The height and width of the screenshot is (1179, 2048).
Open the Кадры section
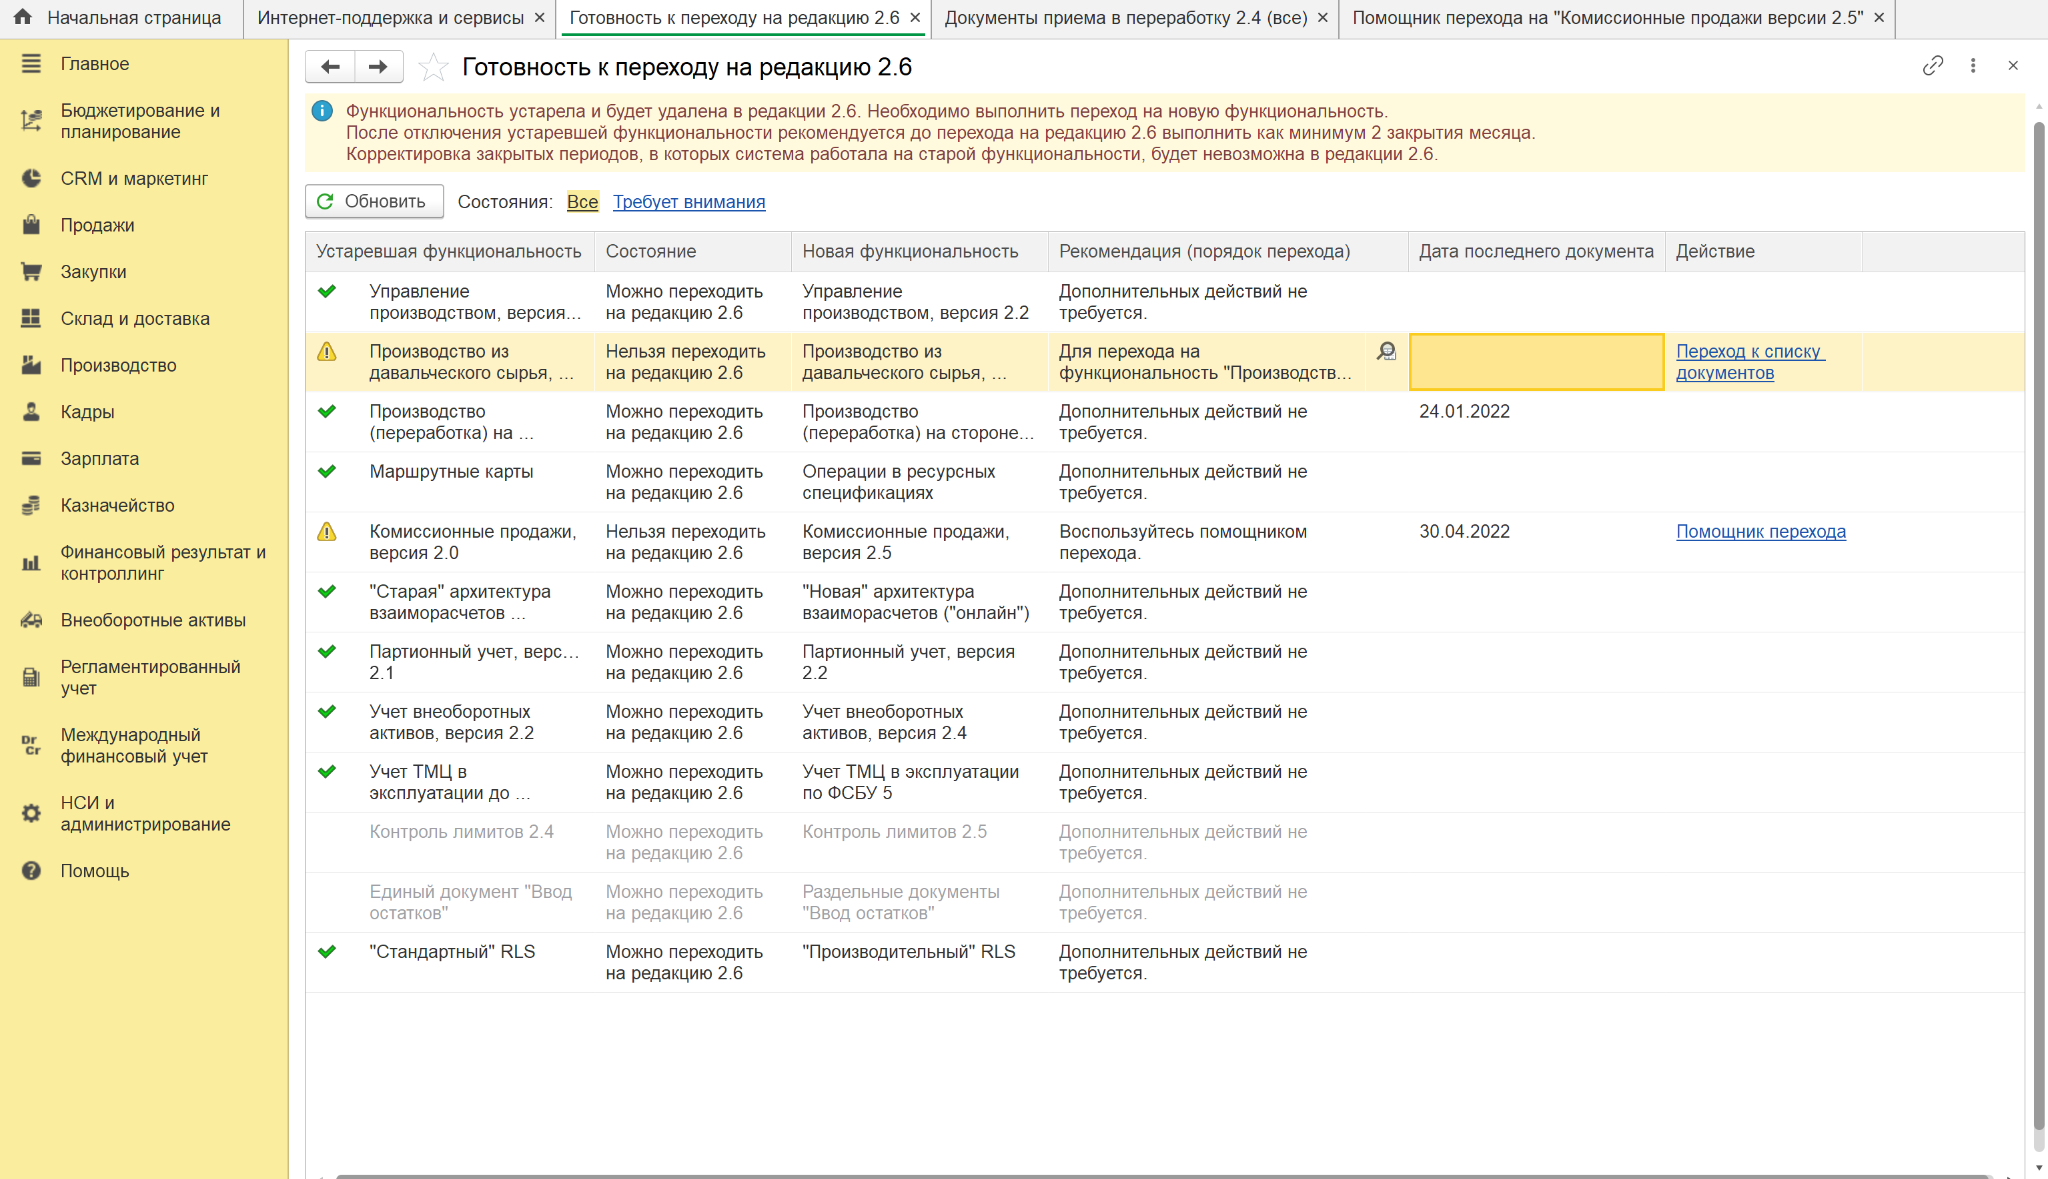pos(144,412)
